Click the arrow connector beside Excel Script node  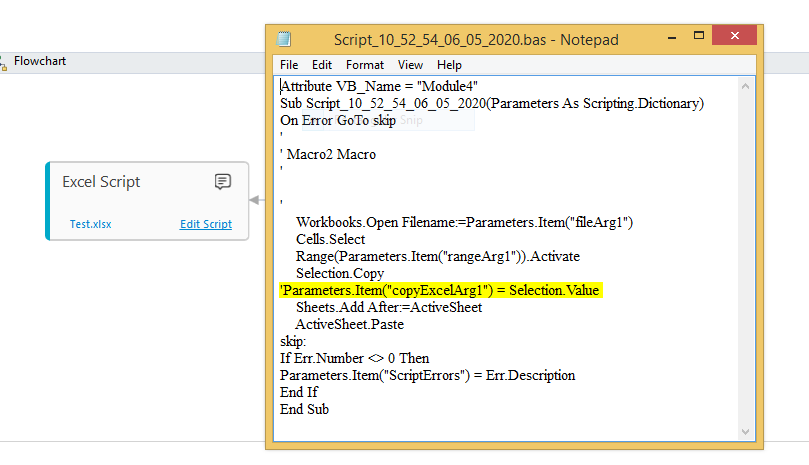click(x=256, y=200)
